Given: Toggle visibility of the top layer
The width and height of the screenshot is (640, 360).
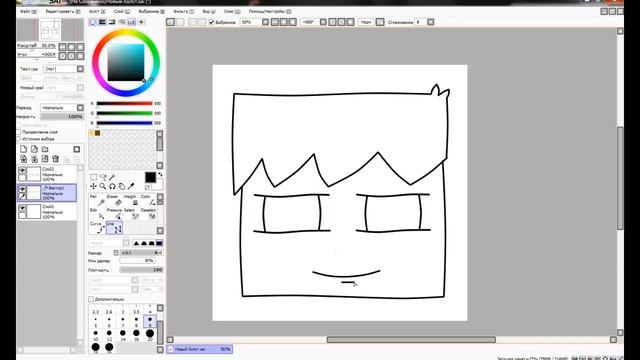Looking at the screenshot, I should pyautogui.click(x=22, y=170).
